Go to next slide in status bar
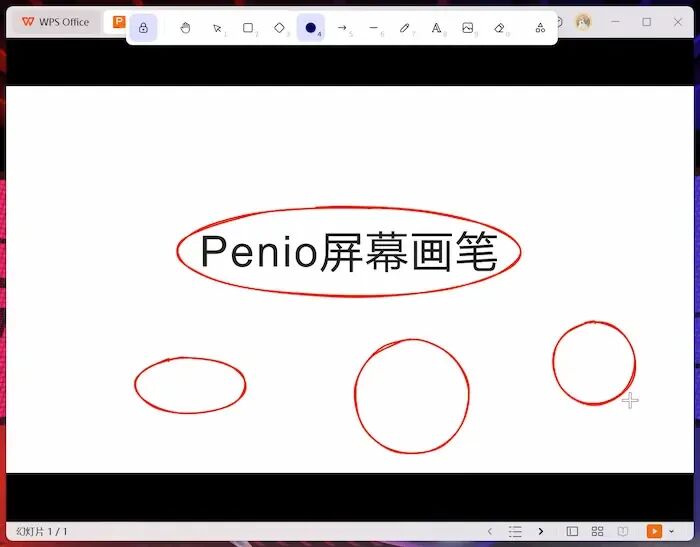The width and height of the screenshot is (700, 547). pos(541,531)
